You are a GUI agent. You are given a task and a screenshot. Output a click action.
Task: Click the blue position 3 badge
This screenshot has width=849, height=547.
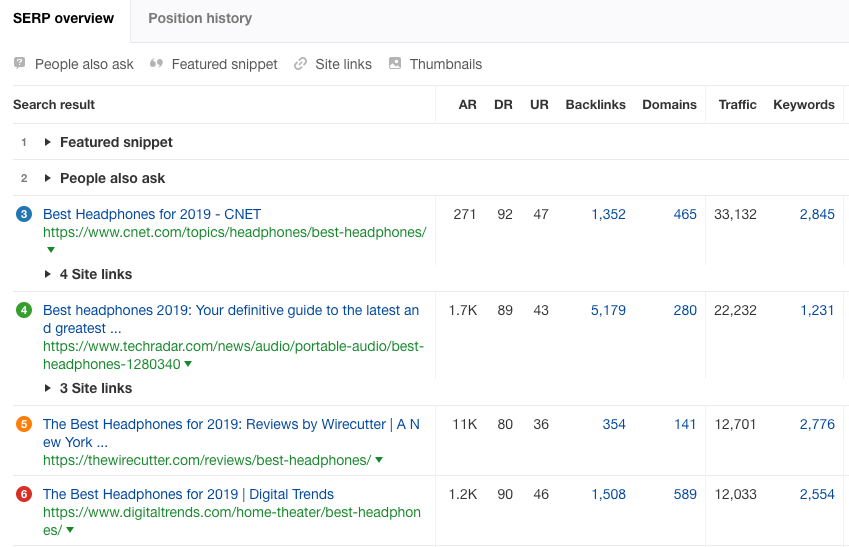(24, 214)
